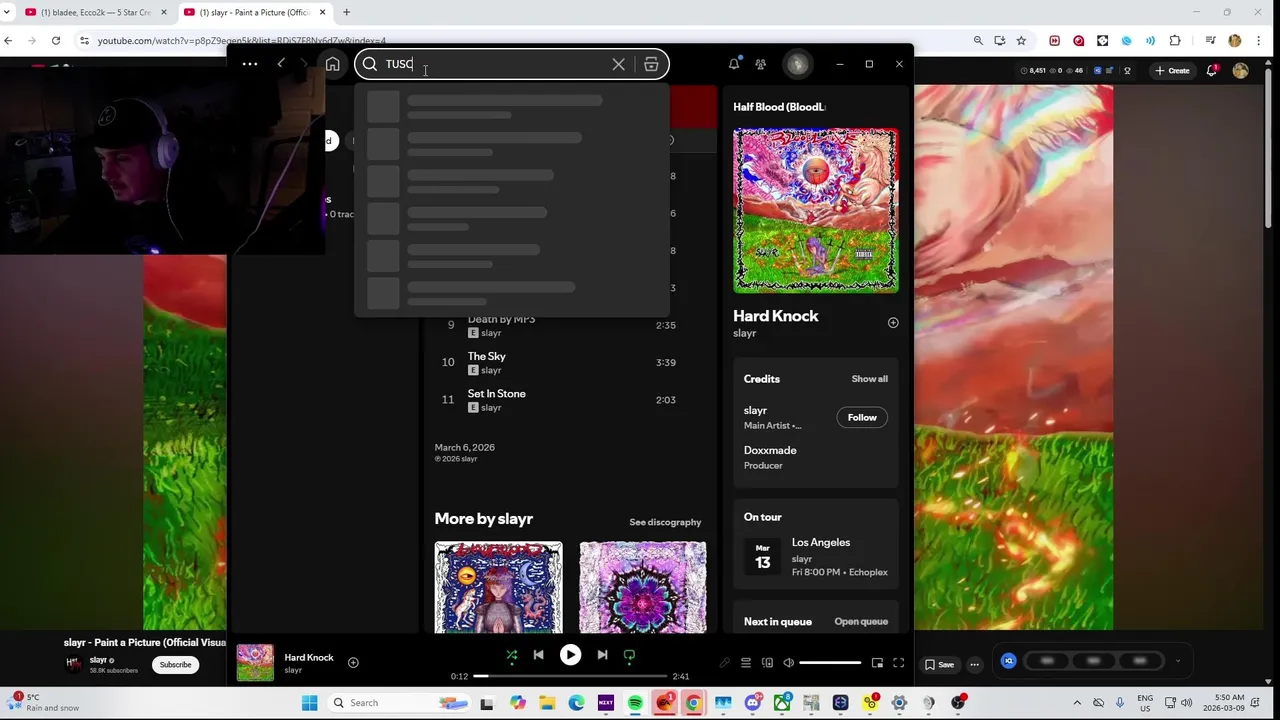The height and width of the screenshot is (720, 1280).
Task: Skip to next track in Spotify
Action: click(602, 655)
